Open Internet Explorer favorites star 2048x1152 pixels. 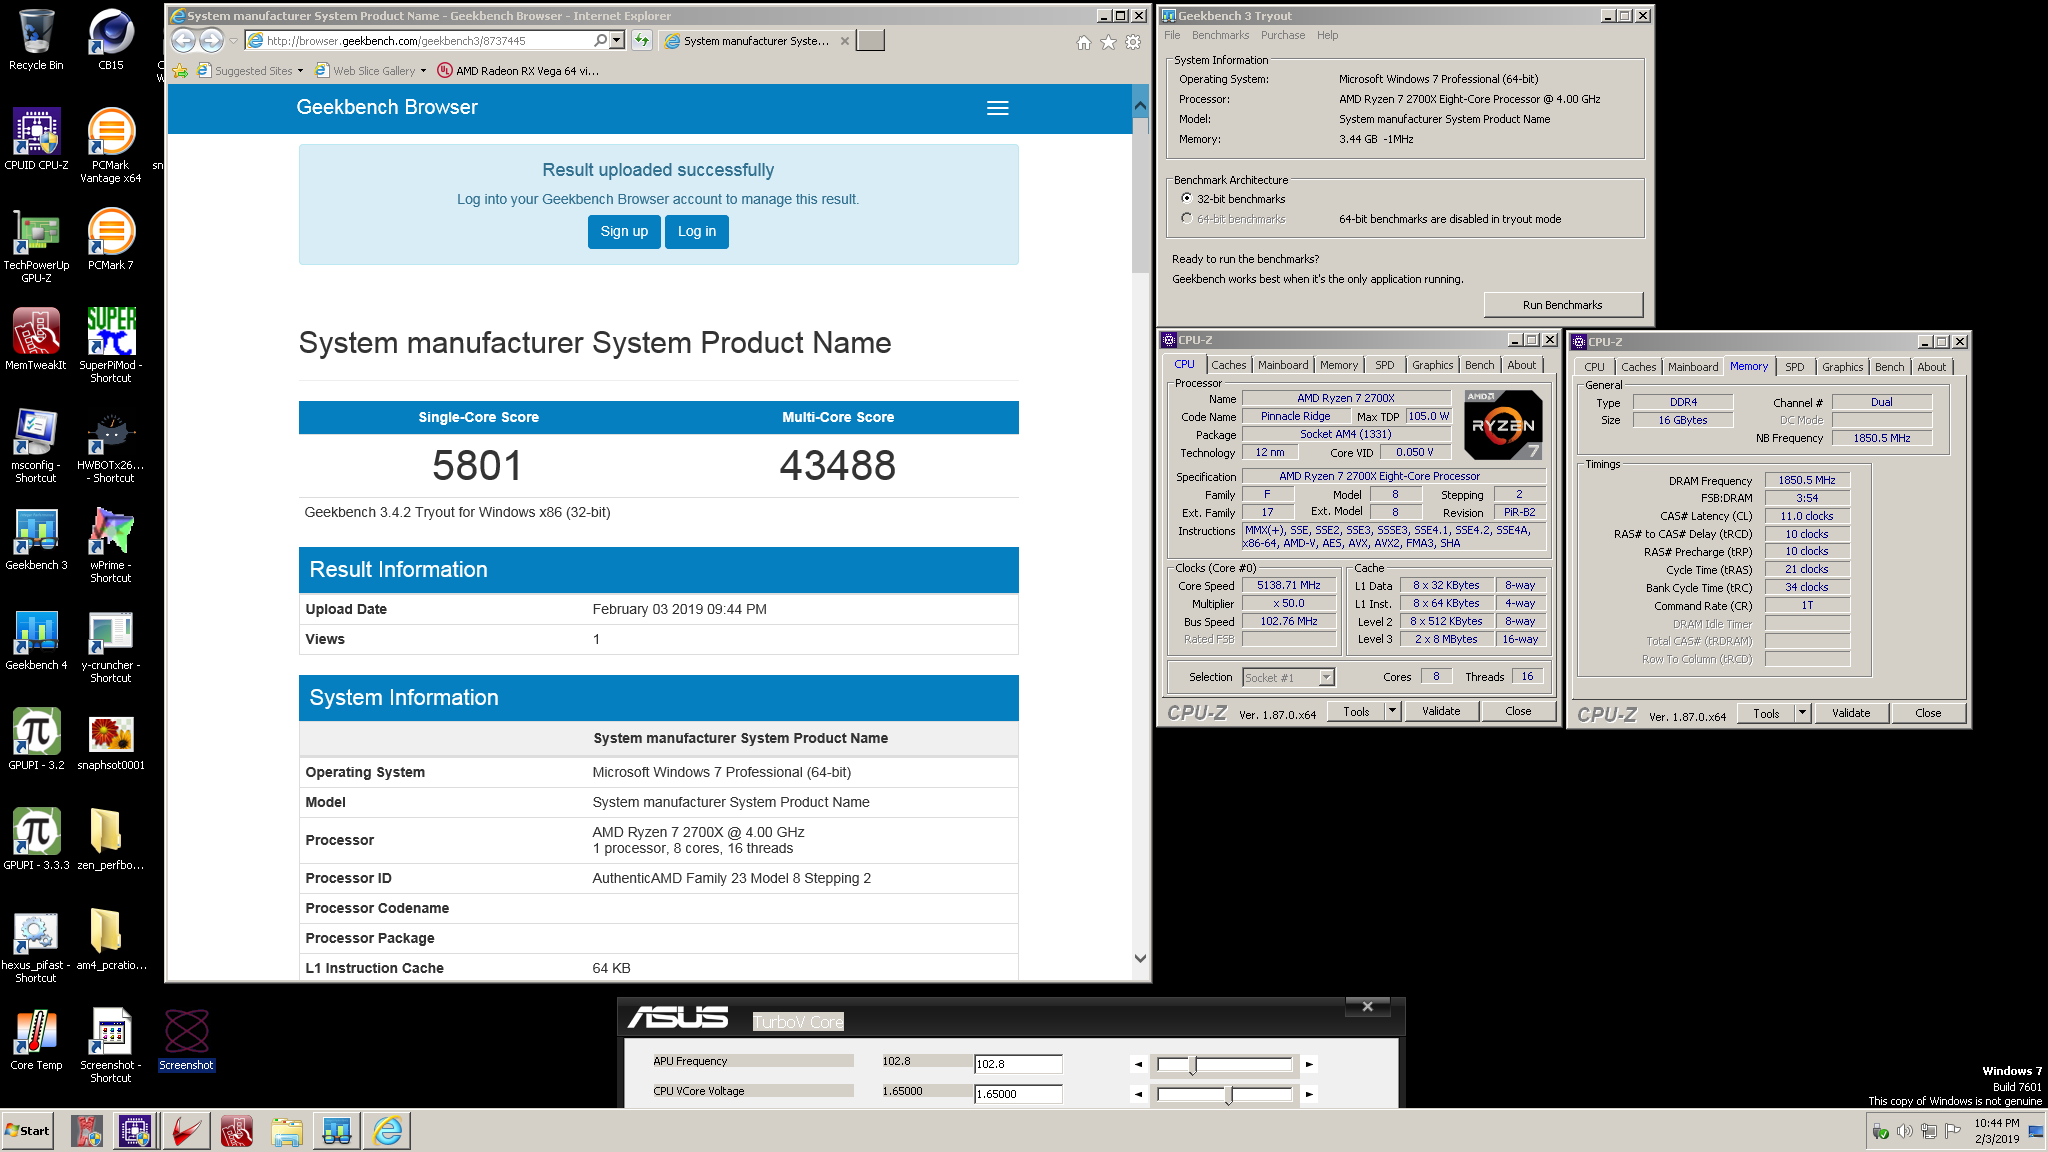tap(1108, 42)
